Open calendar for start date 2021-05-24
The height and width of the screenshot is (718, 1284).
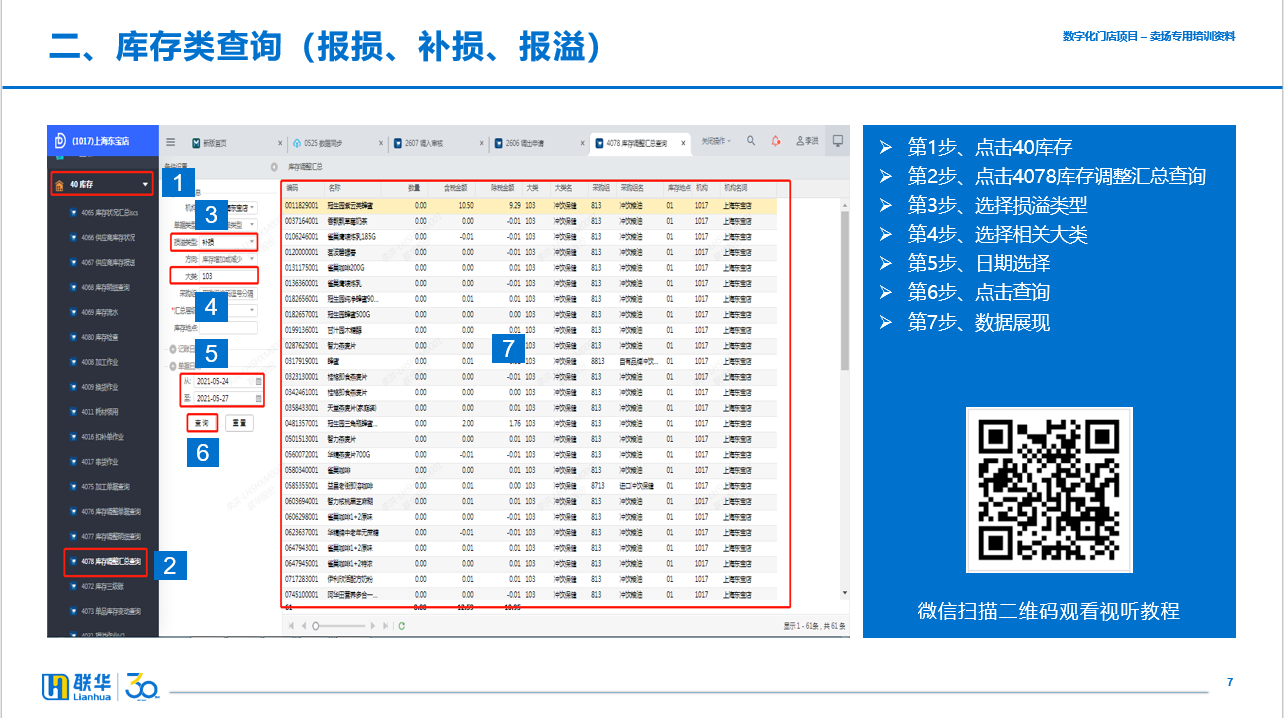click(x=259, y=381)
